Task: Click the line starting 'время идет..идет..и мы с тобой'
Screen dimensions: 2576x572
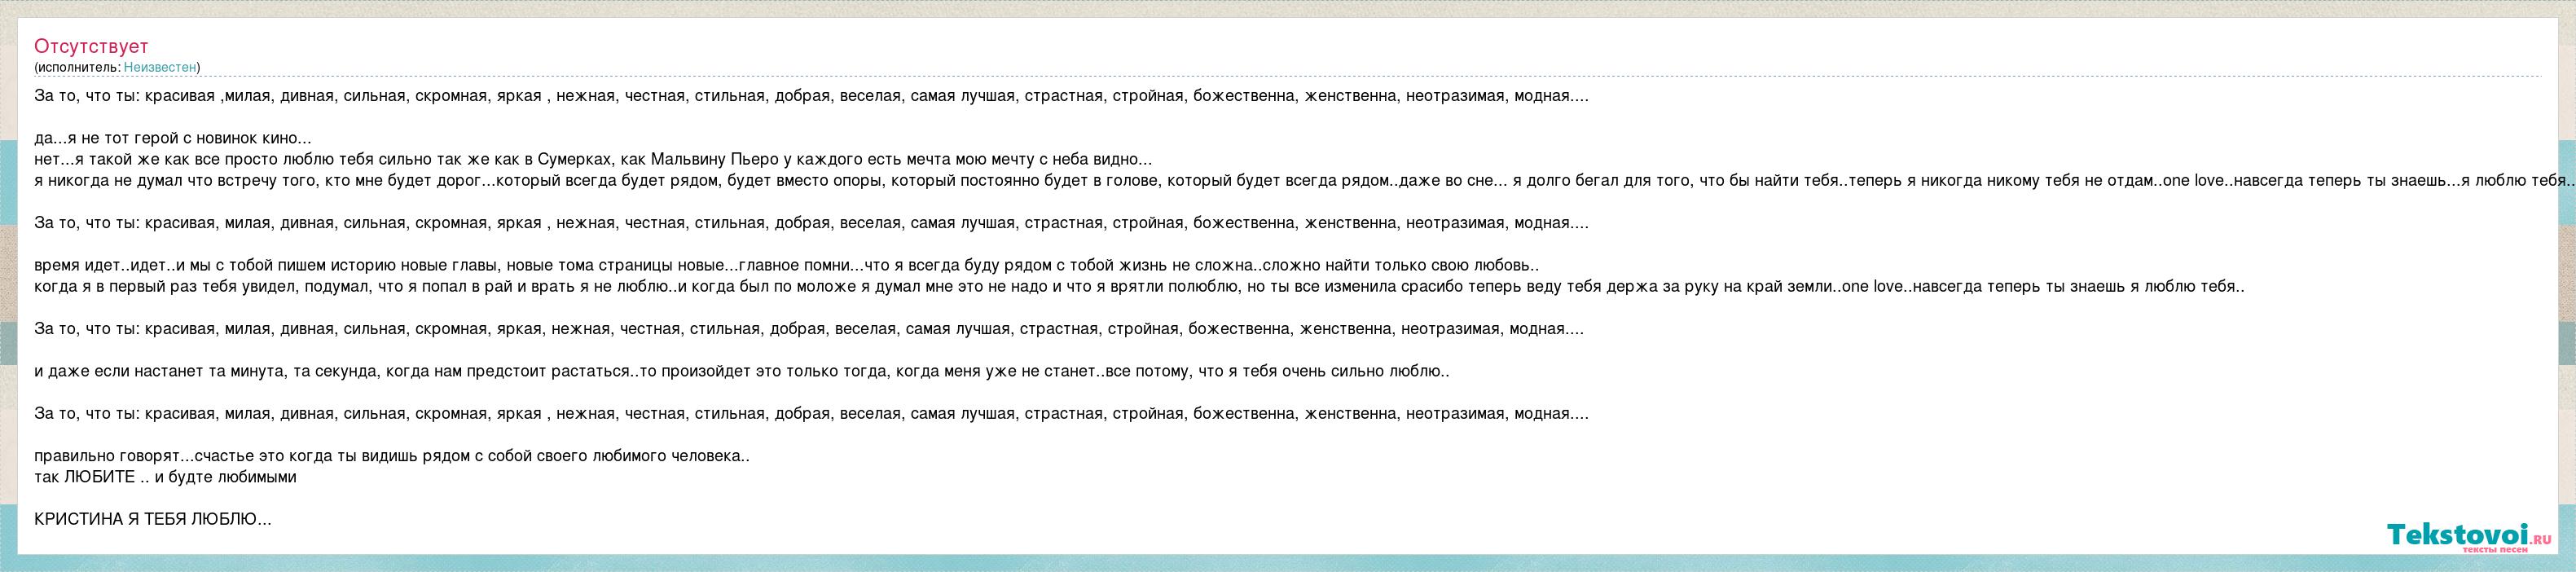Action: point(786,266)
